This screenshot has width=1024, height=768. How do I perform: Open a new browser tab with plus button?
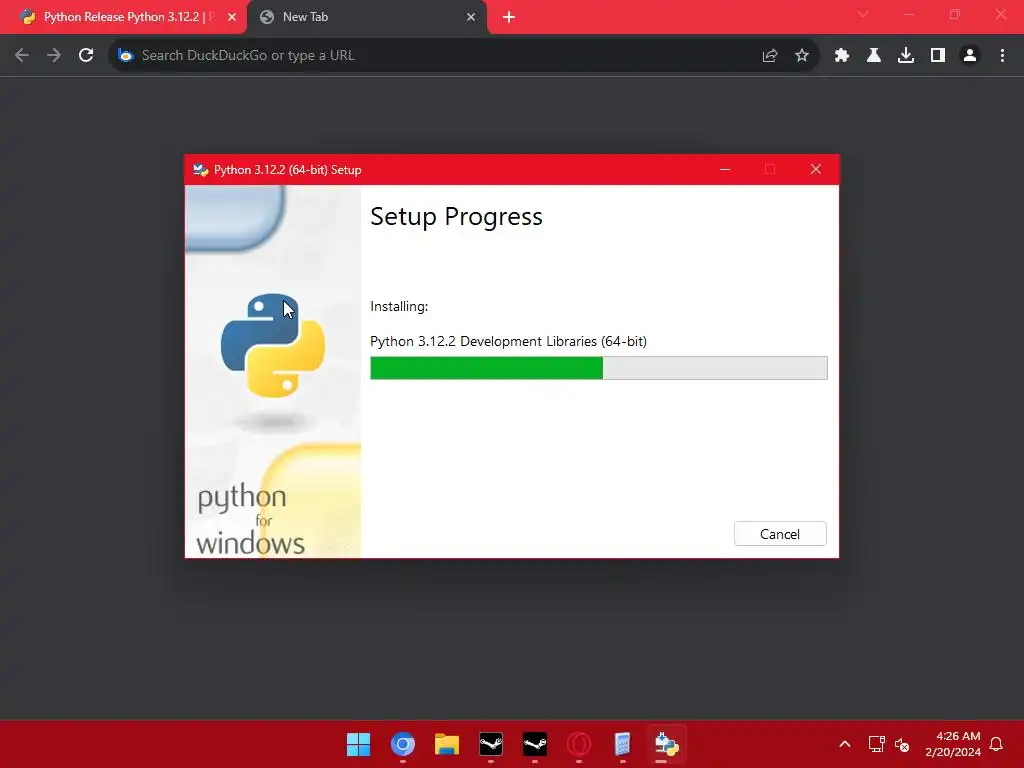[x=509, y=17]
